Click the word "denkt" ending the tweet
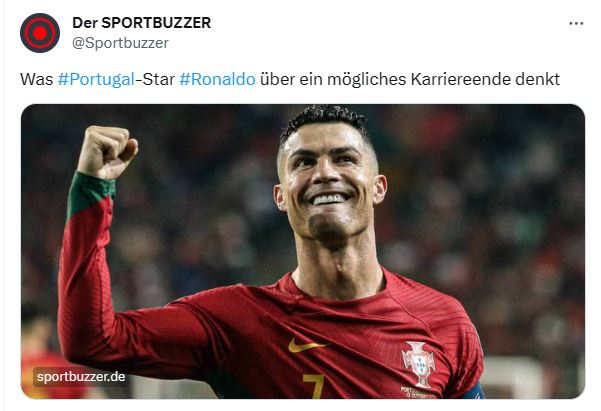The height and width of the screenshot is (411, 601). tap(537, 79)
